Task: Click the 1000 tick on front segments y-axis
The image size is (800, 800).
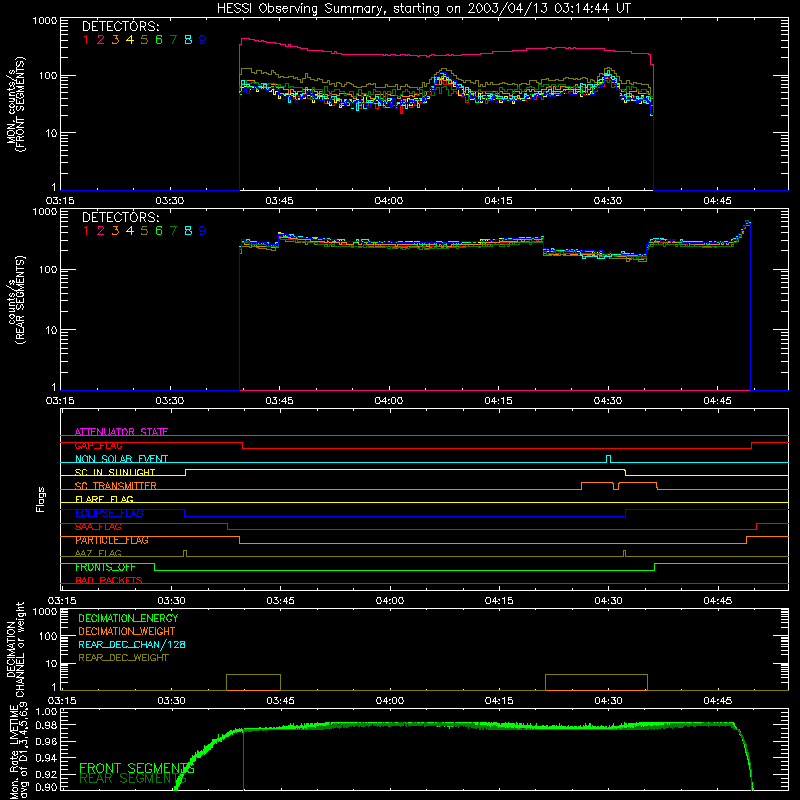Action: pos(45,21)
